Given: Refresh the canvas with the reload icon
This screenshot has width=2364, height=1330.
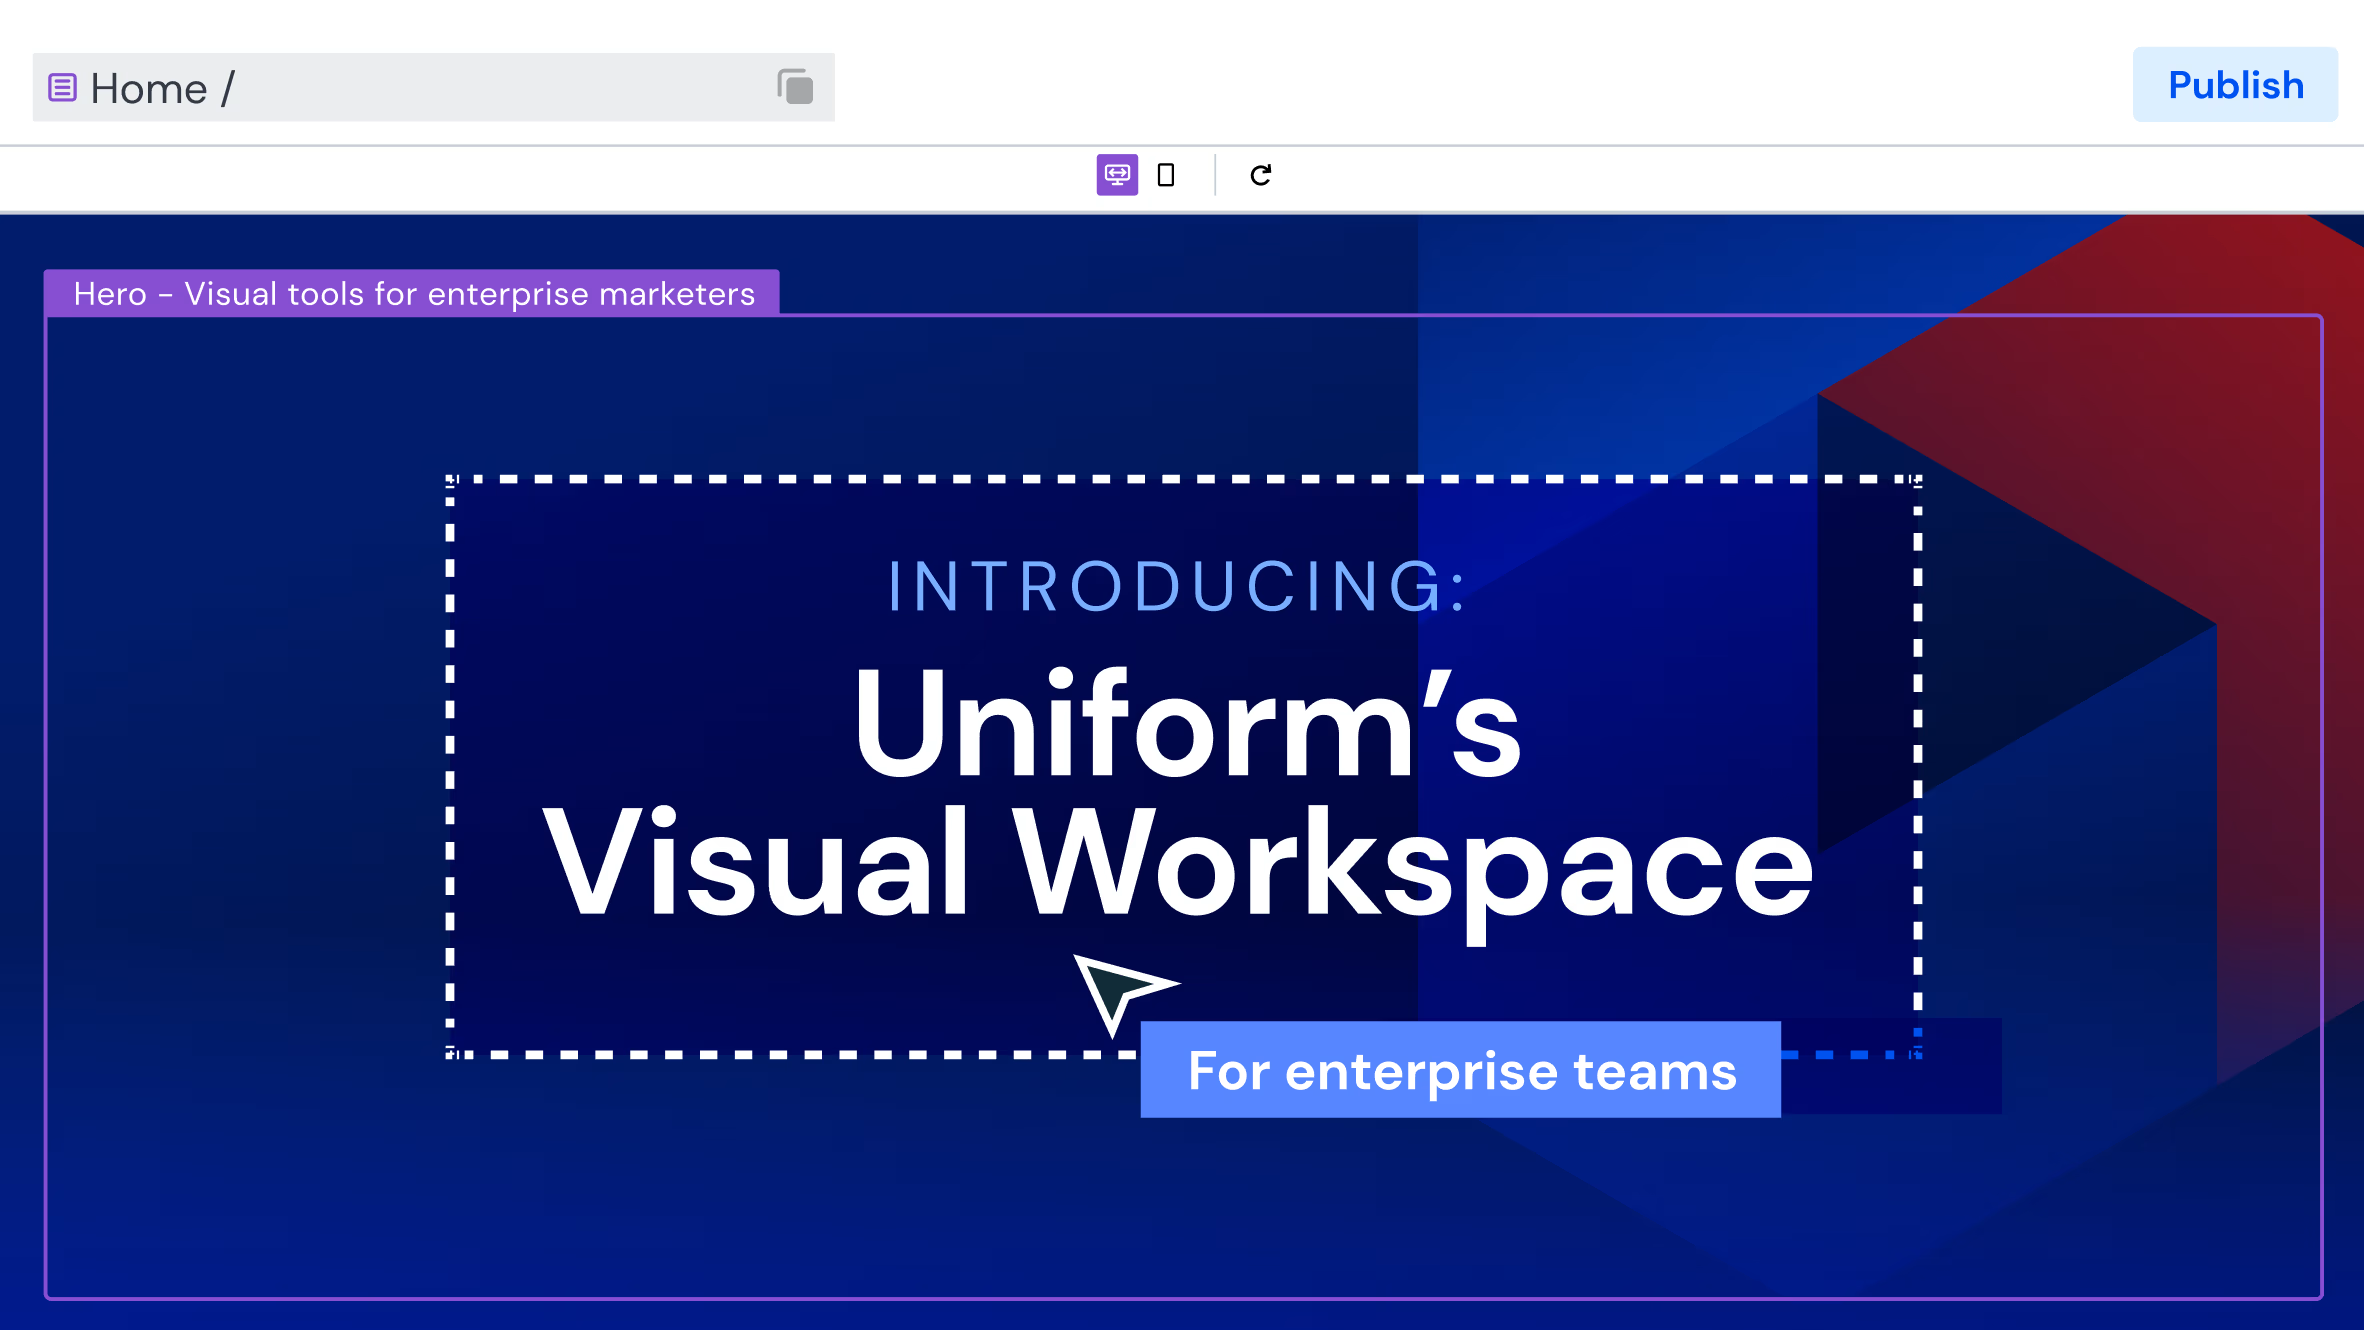Looking at the screenshot, I should pos(1261,176).
